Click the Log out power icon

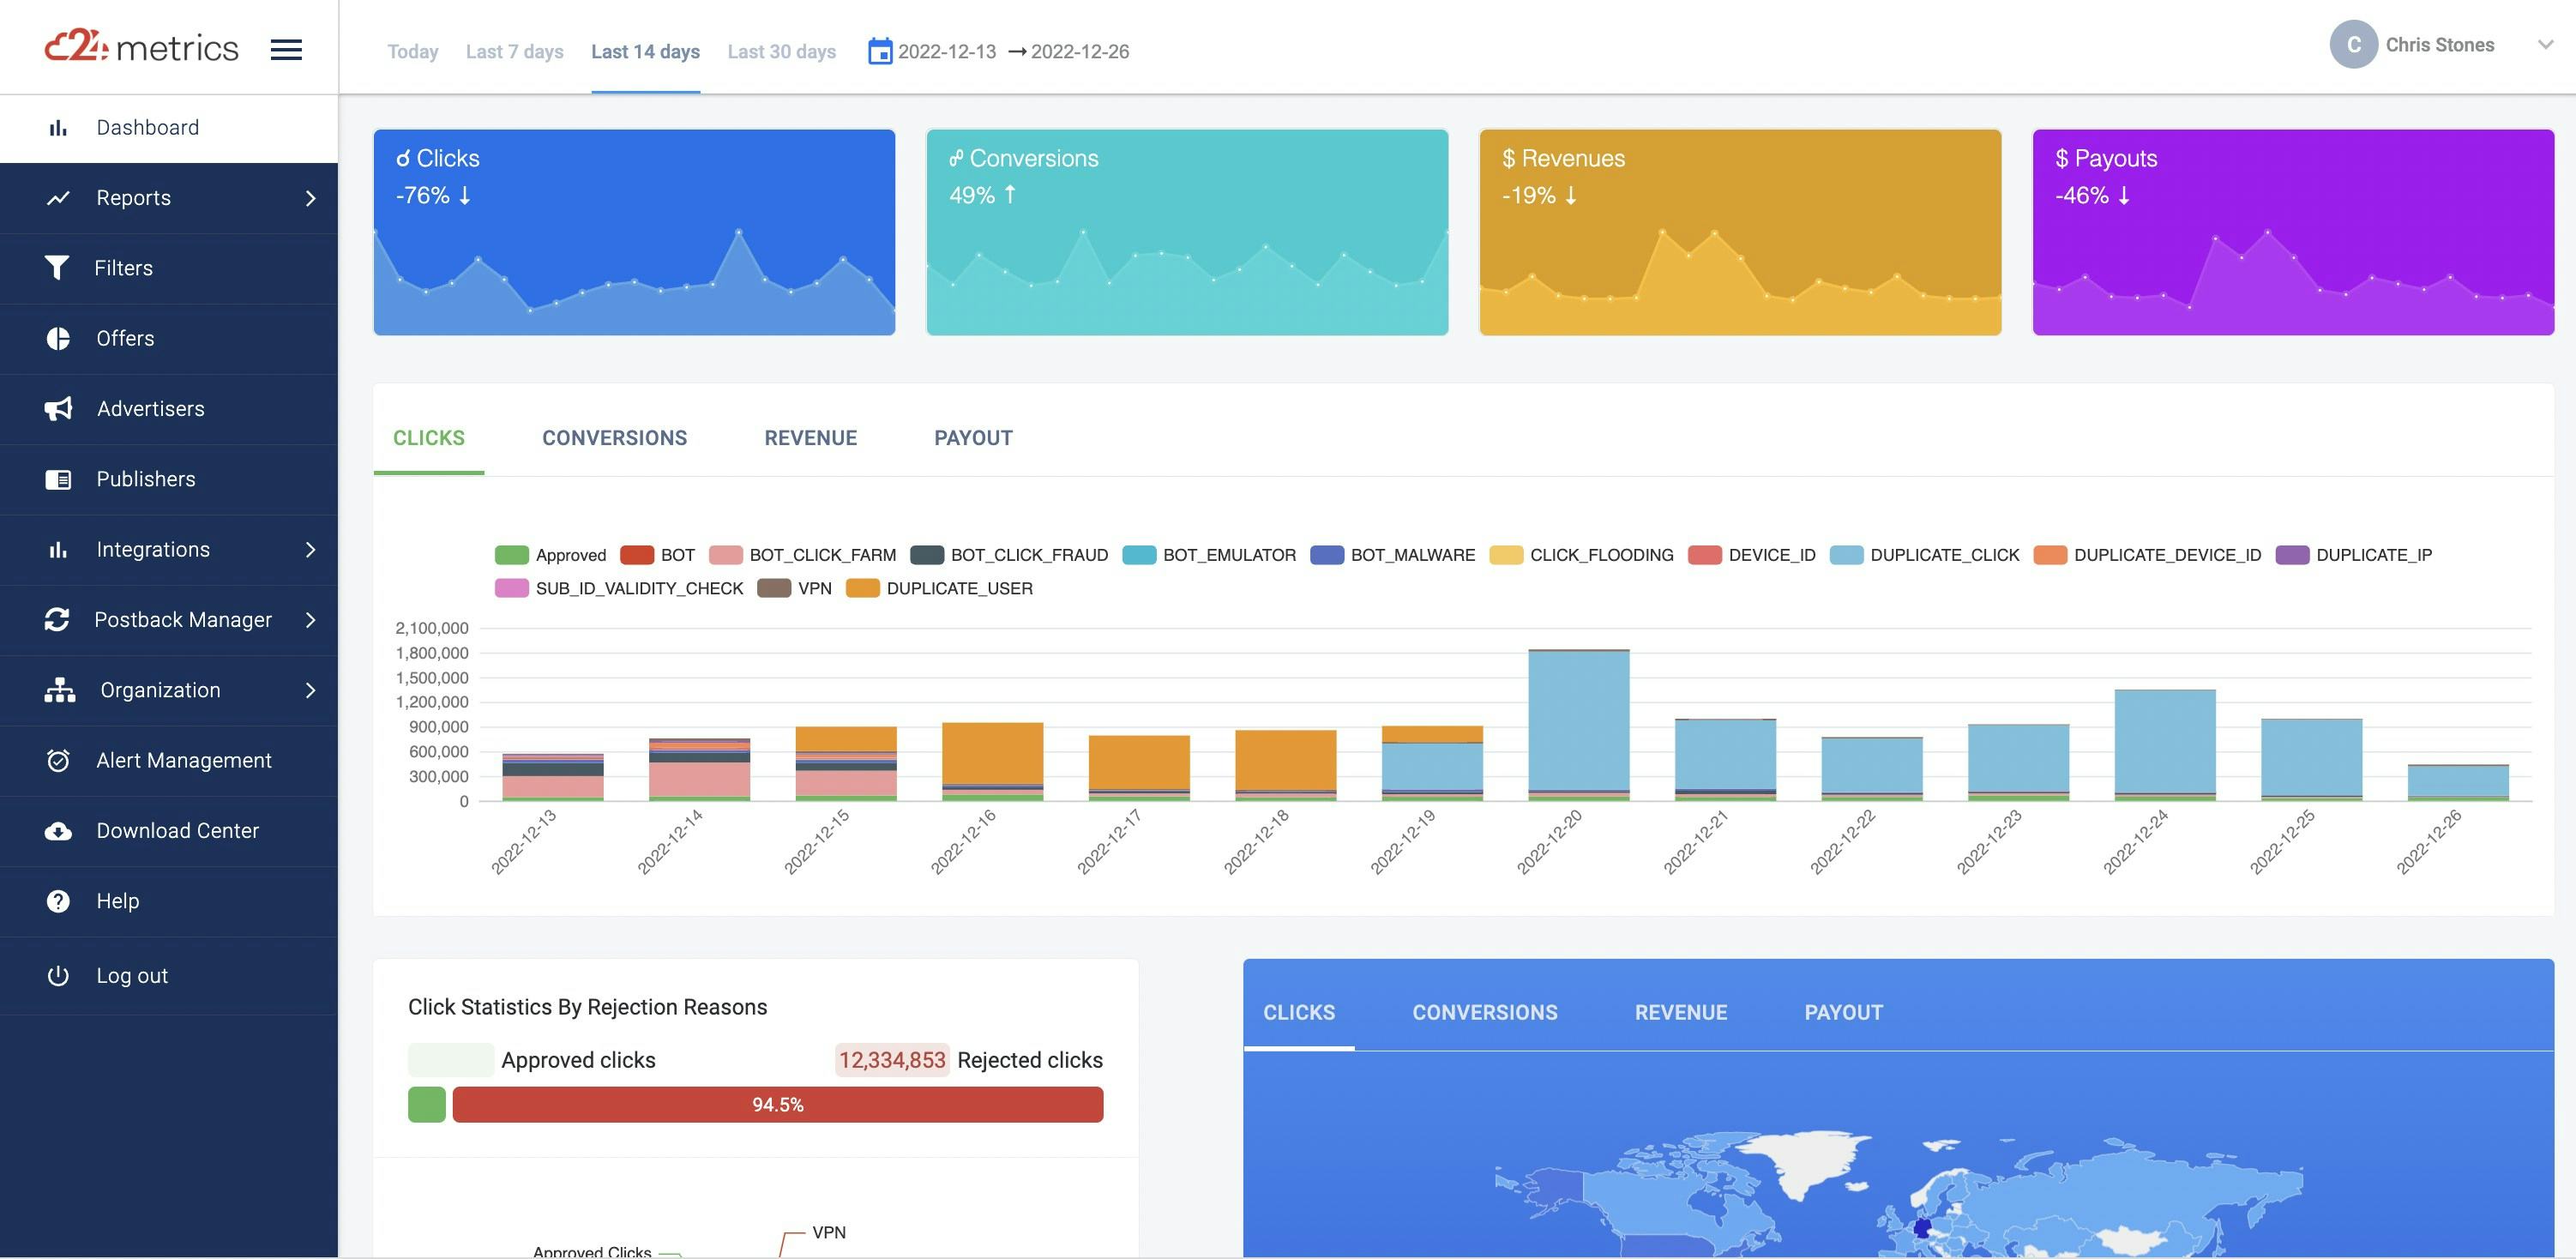[x=58, y=975]
